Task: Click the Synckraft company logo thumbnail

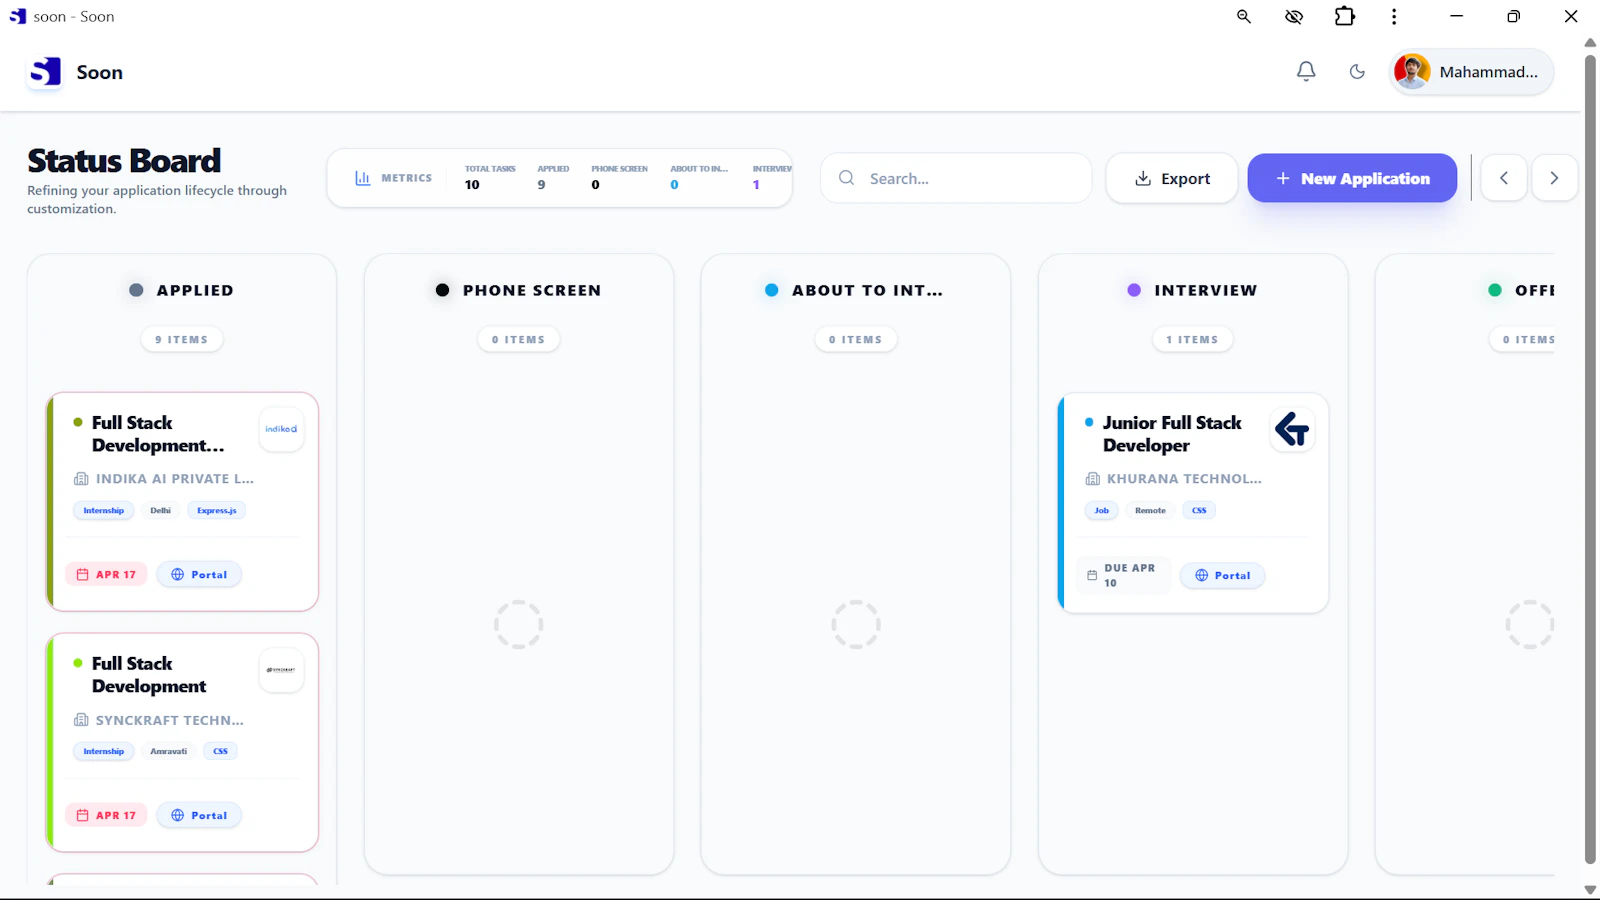Action: [281, 670]
